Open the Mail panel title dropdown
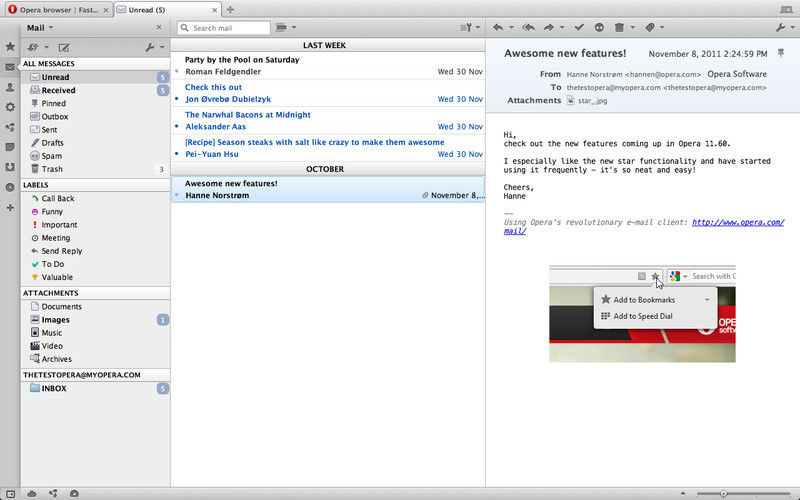Viewport: 800px width, 500px height. 40,28
